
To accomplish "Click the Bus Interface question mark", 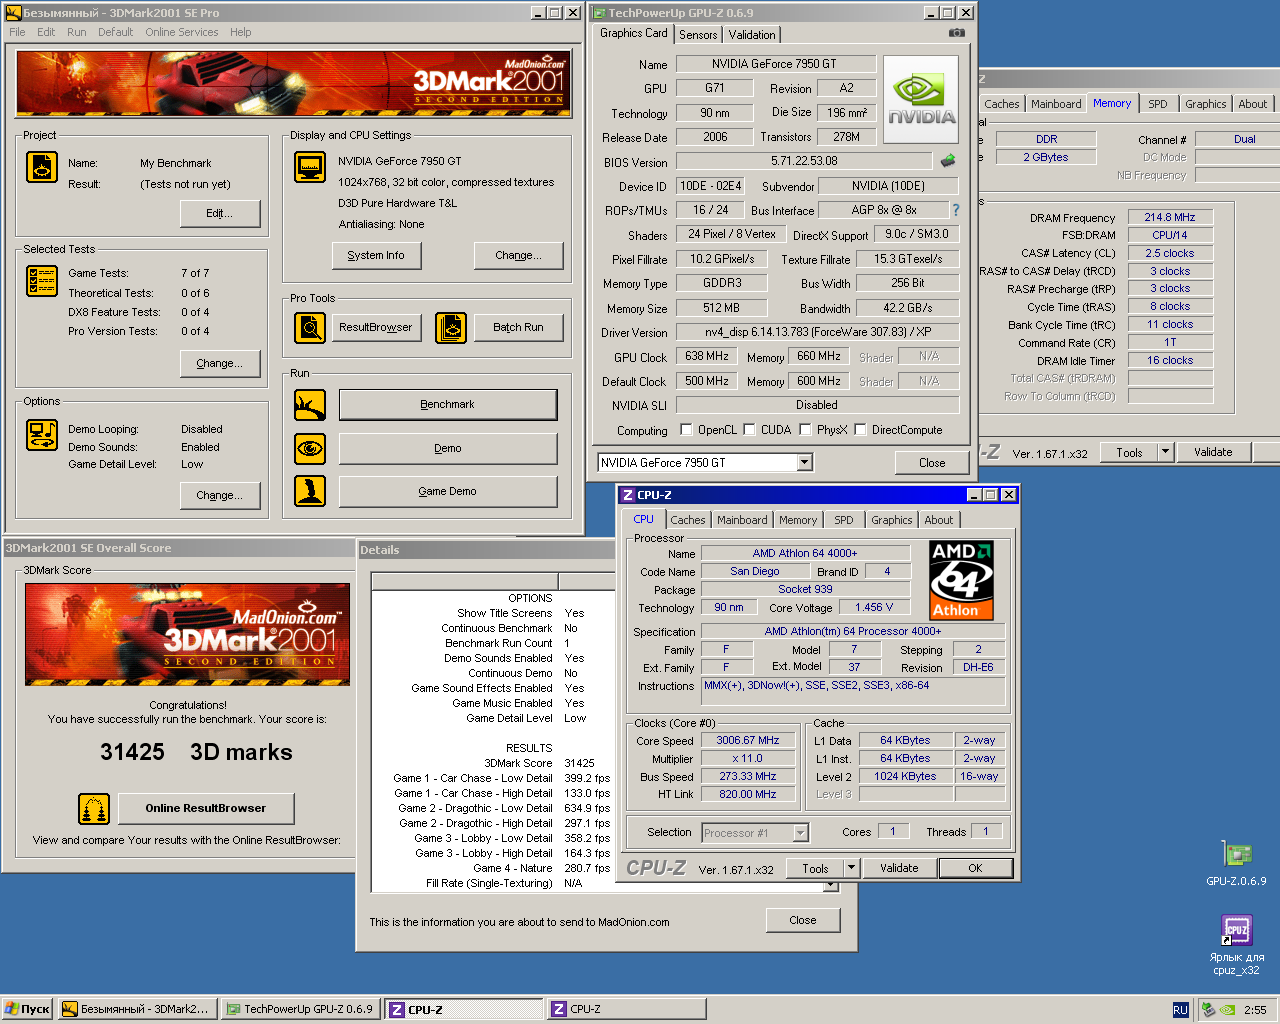I will click(x=956, y=210).
